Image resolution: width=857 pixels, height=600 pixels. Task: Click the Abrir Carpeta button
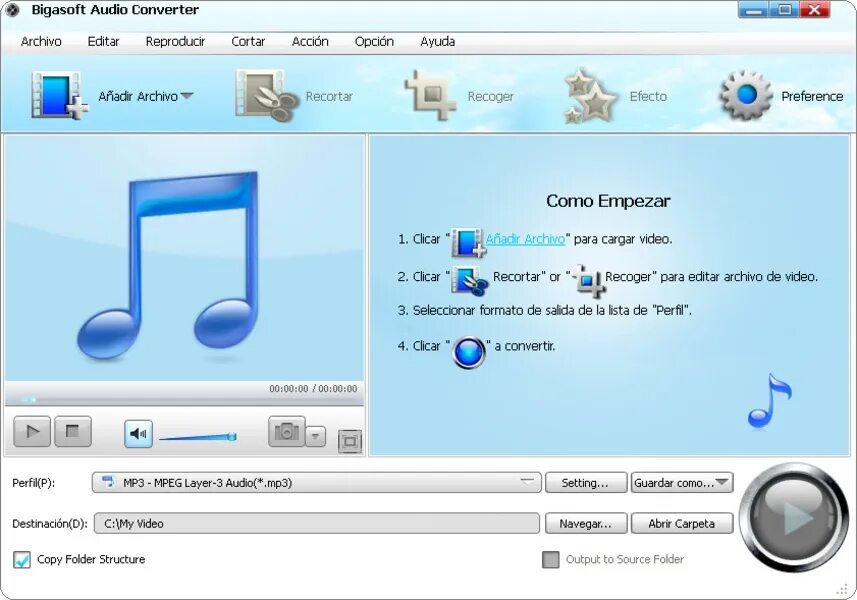tap(682, 523)
